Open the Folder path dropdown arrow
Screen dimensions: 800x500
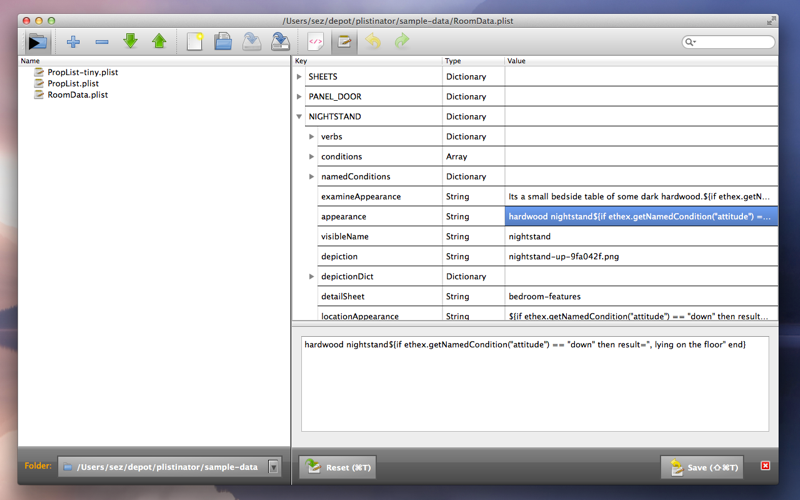coord(274,467)
